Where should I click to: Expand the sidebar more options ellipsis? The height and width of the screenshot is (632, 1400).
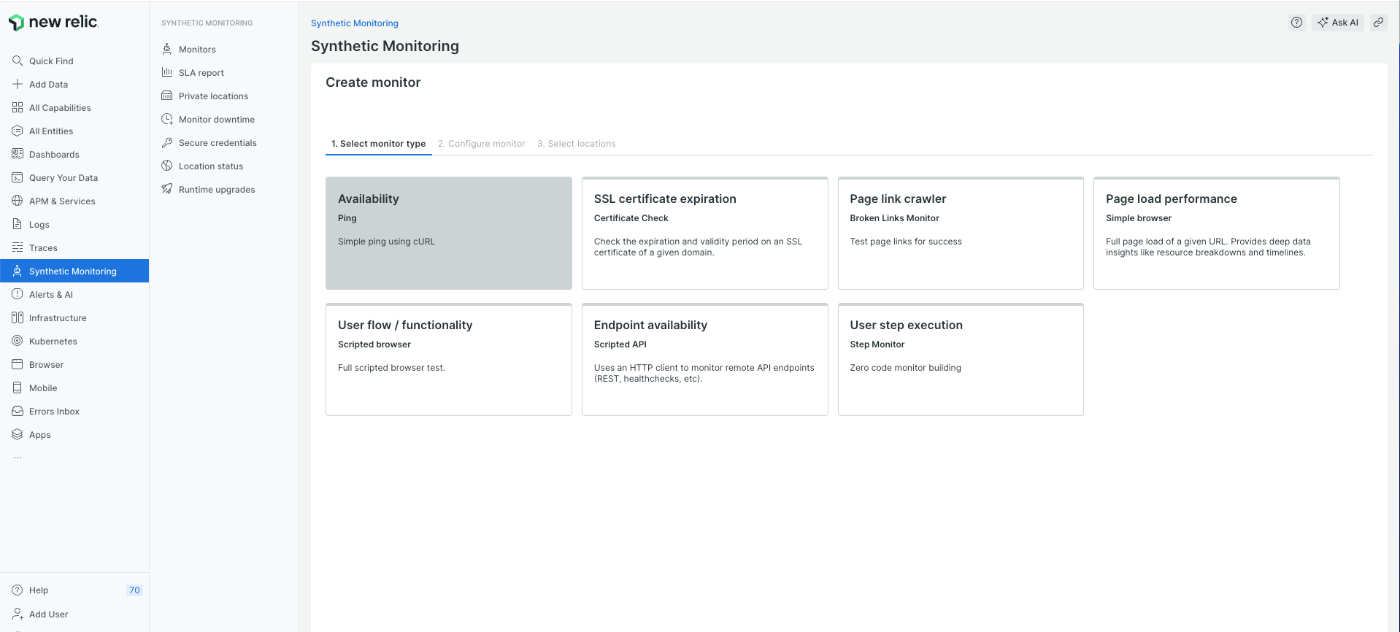(17, 457)
